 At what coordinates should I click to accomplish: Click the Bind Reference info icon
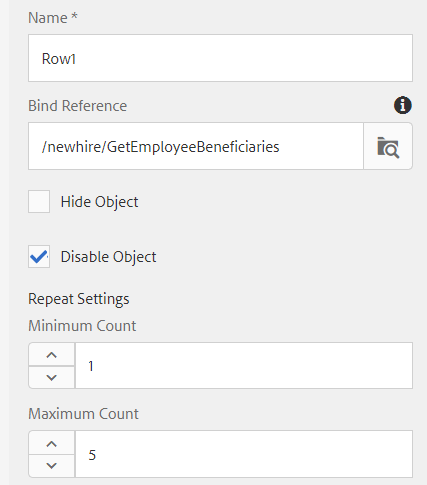(x=403, y=105)
